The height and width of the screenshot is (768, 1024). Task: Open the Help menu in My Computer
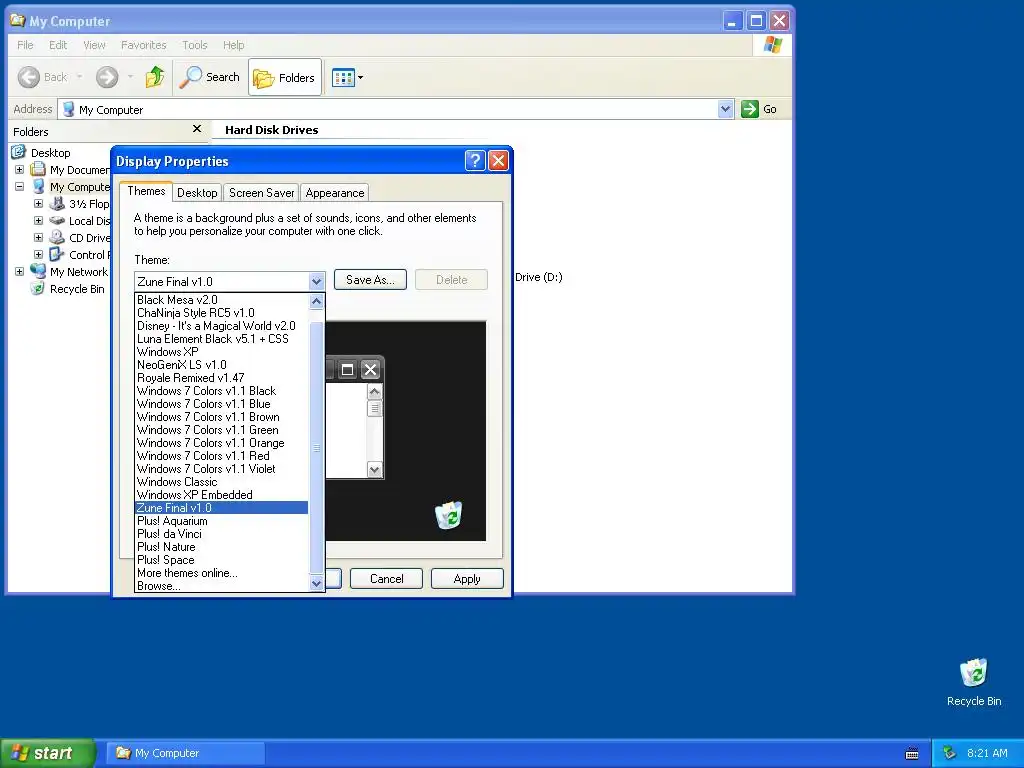tap(233, 45)
